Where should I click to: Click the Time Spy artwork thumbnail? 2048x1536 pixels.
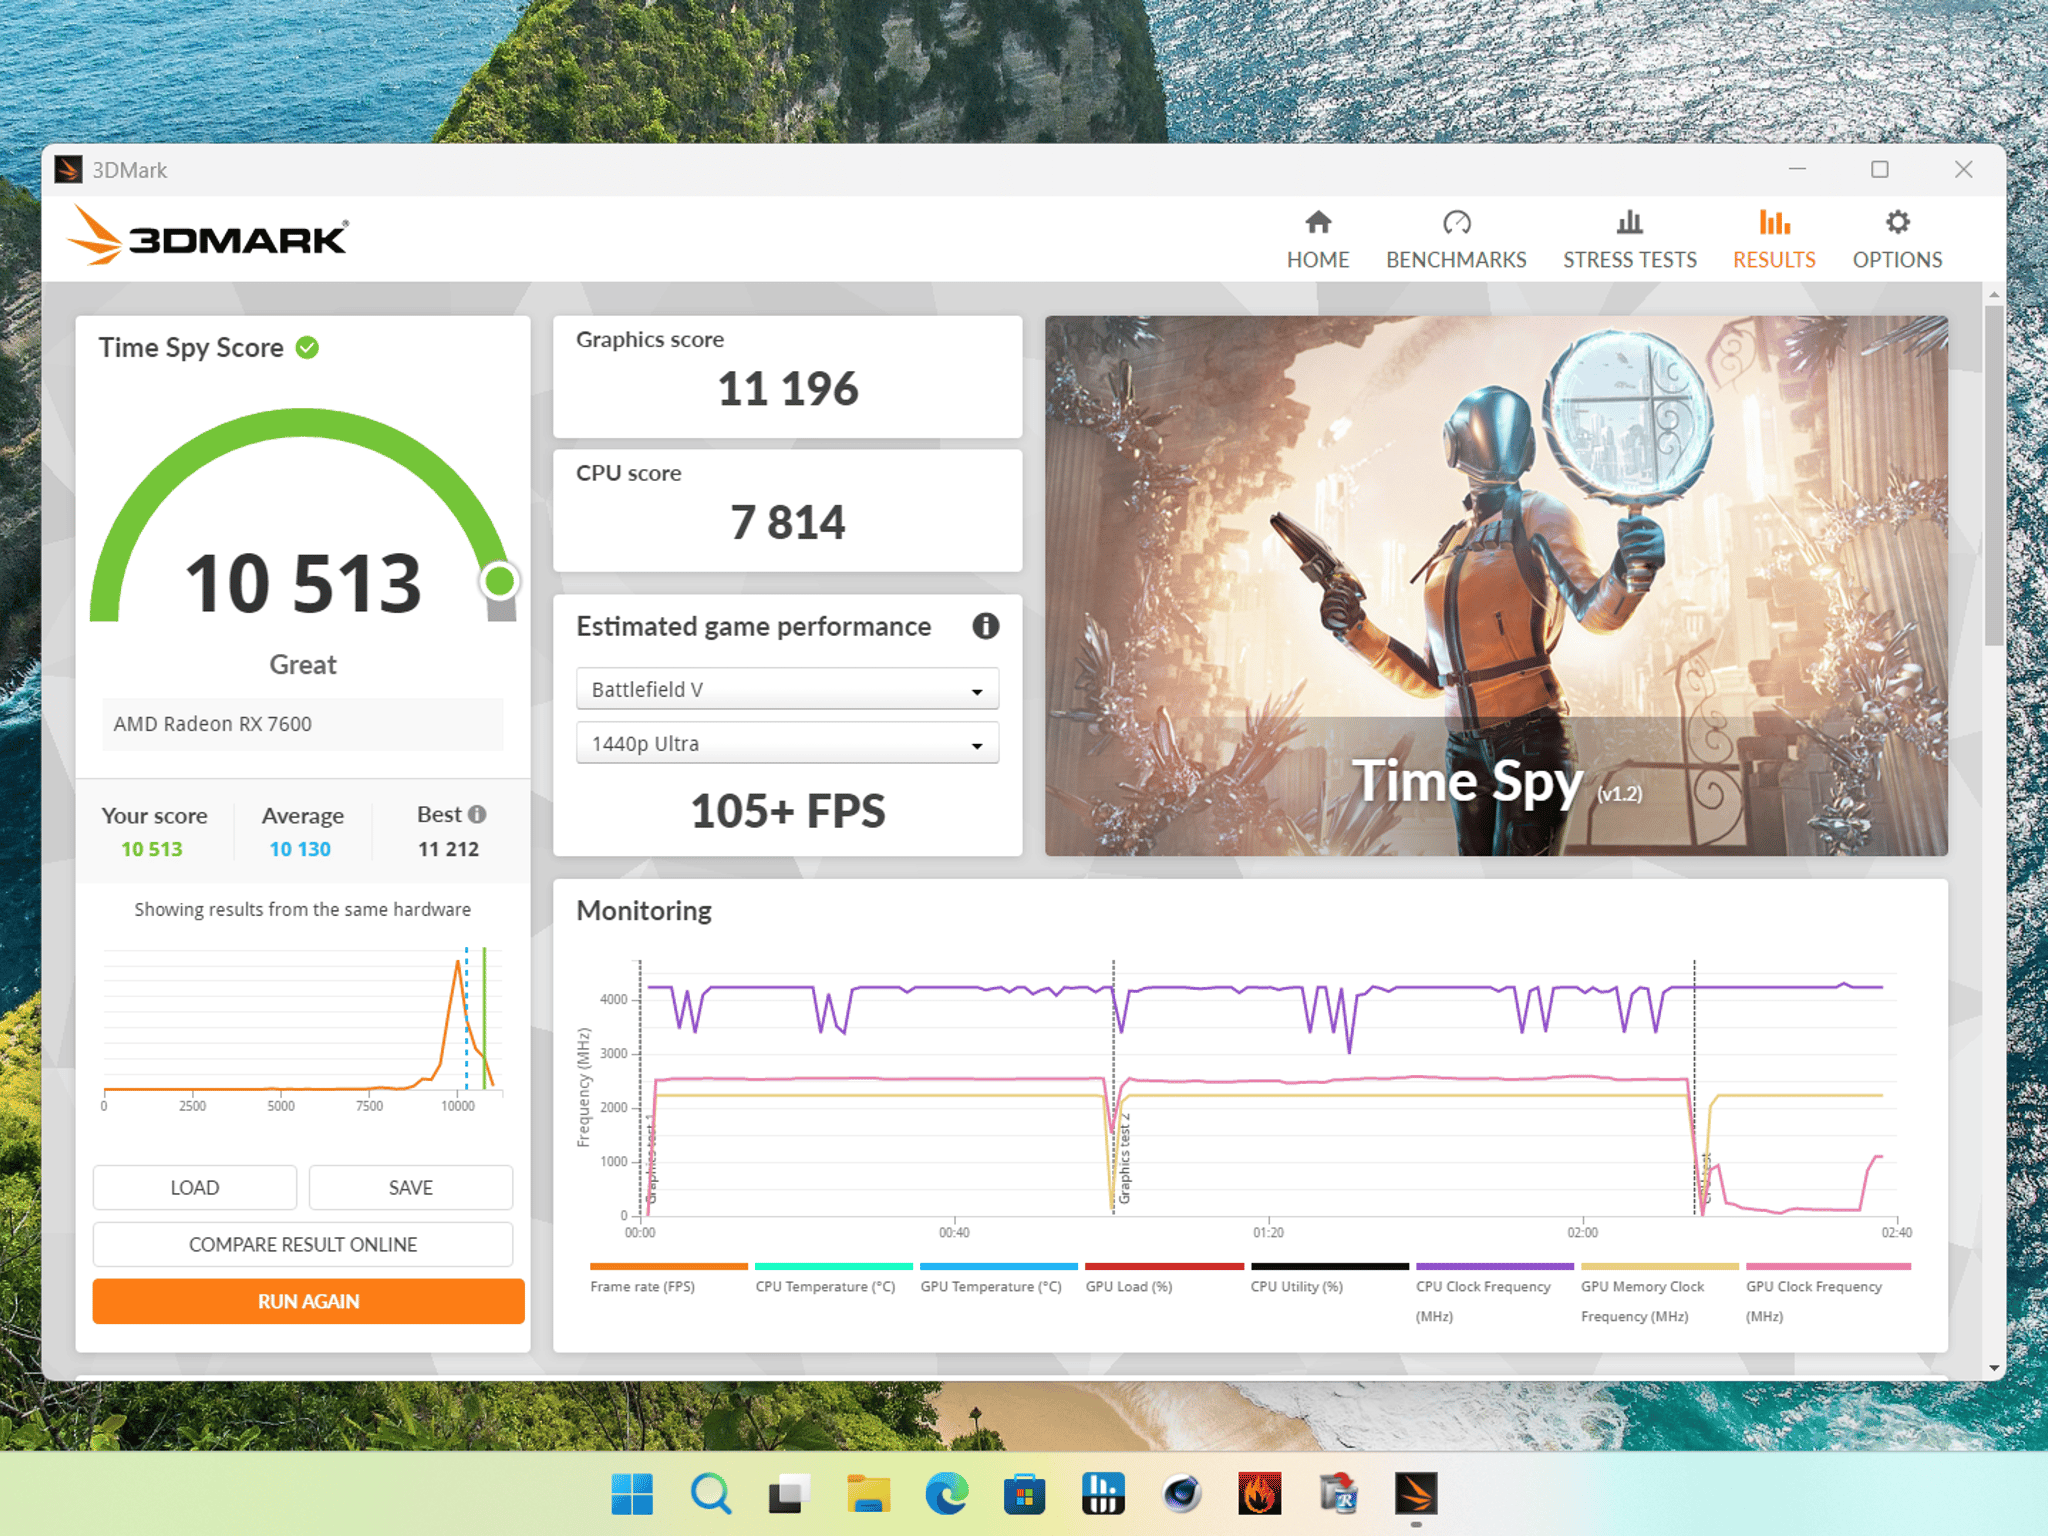point(1496,586)
